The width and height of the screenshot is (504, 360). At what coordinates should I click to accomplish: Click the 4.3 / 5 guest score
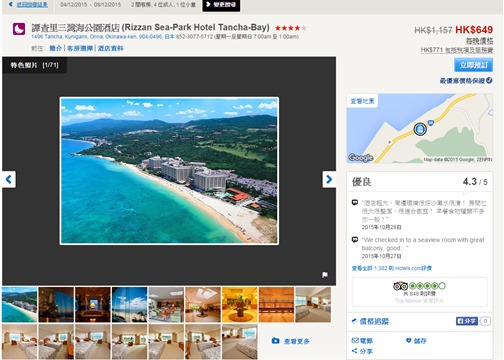475,182
